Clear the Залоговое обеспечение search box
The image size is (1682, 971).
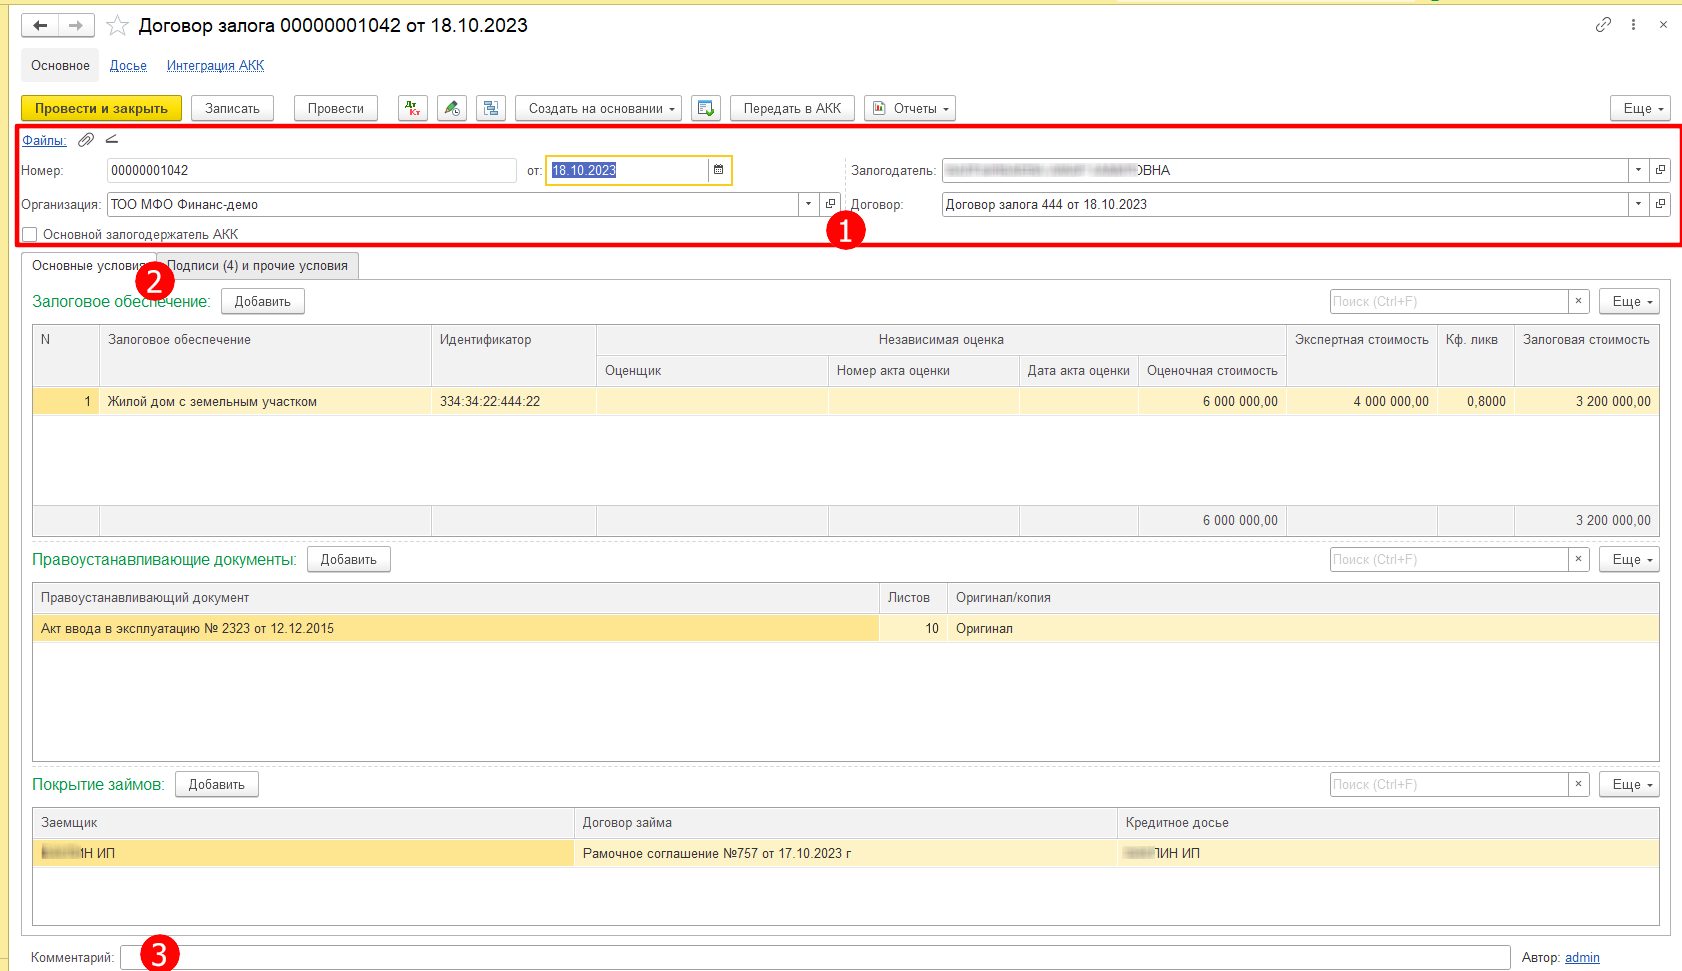click(1579, 301)
